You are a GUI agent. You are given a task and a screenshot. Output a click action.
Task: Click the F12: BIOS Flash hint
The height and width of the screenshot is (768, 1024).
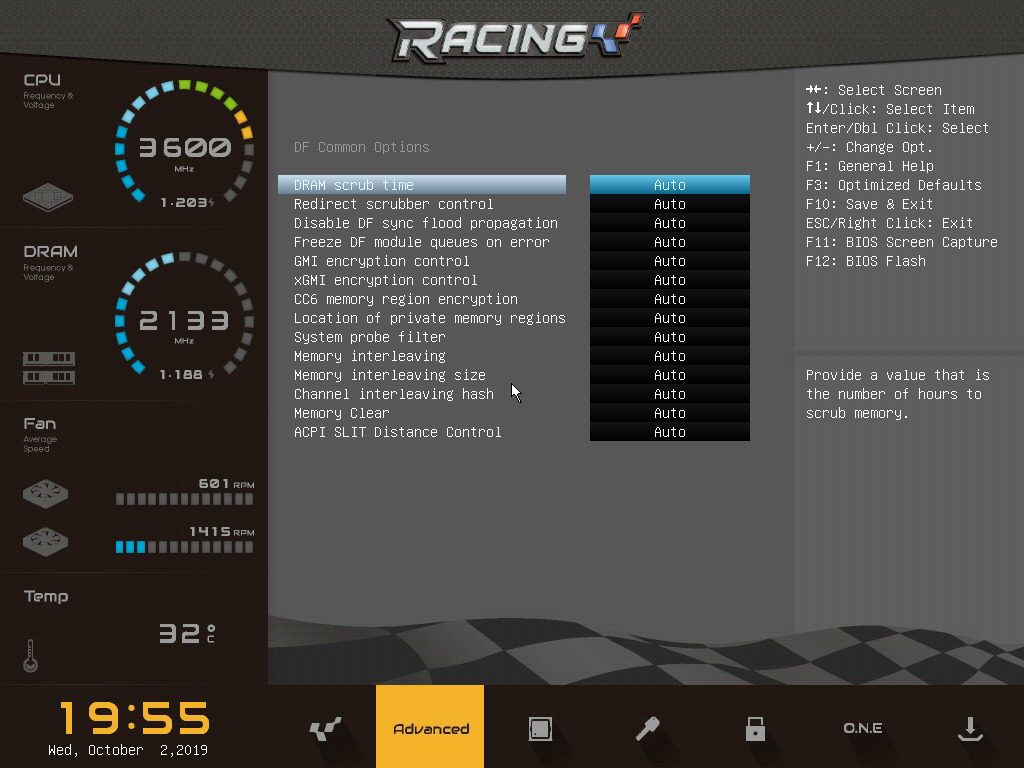point(865,261)
